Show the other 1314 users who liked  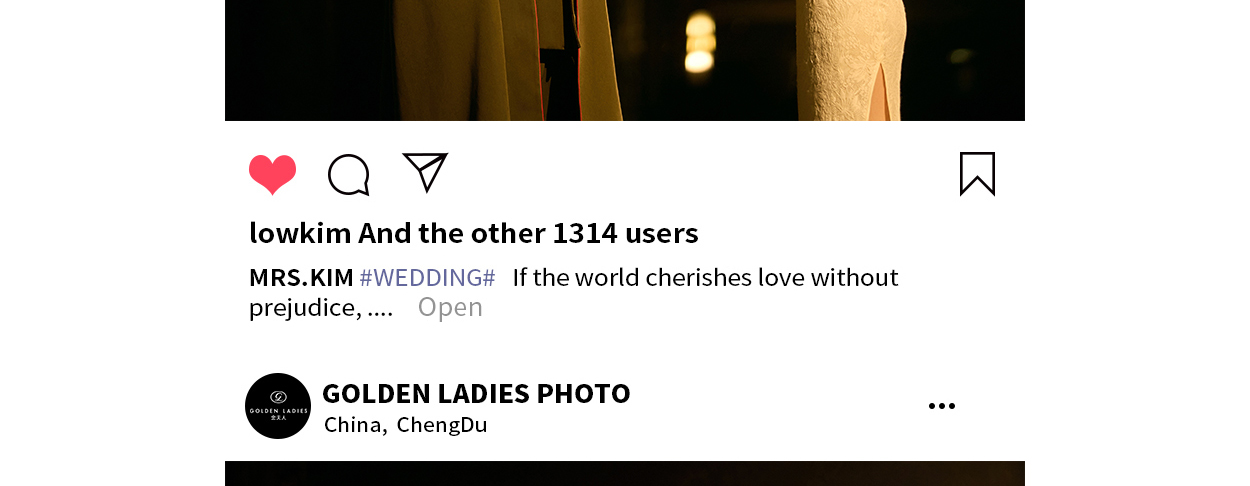click(x=528, y=233)
